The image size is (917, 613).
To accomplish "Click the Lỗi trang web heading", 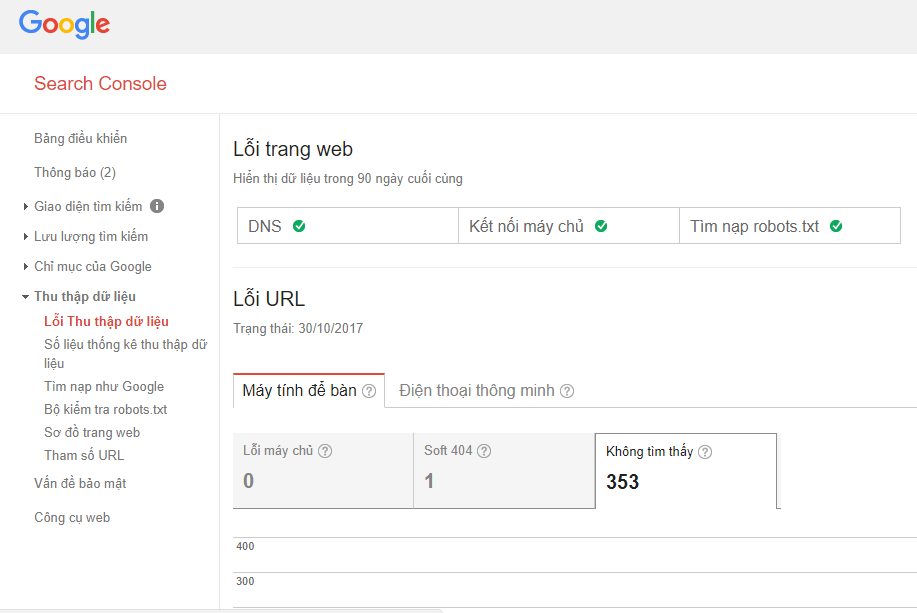I will pyautogui.click(x=293, y=149).
